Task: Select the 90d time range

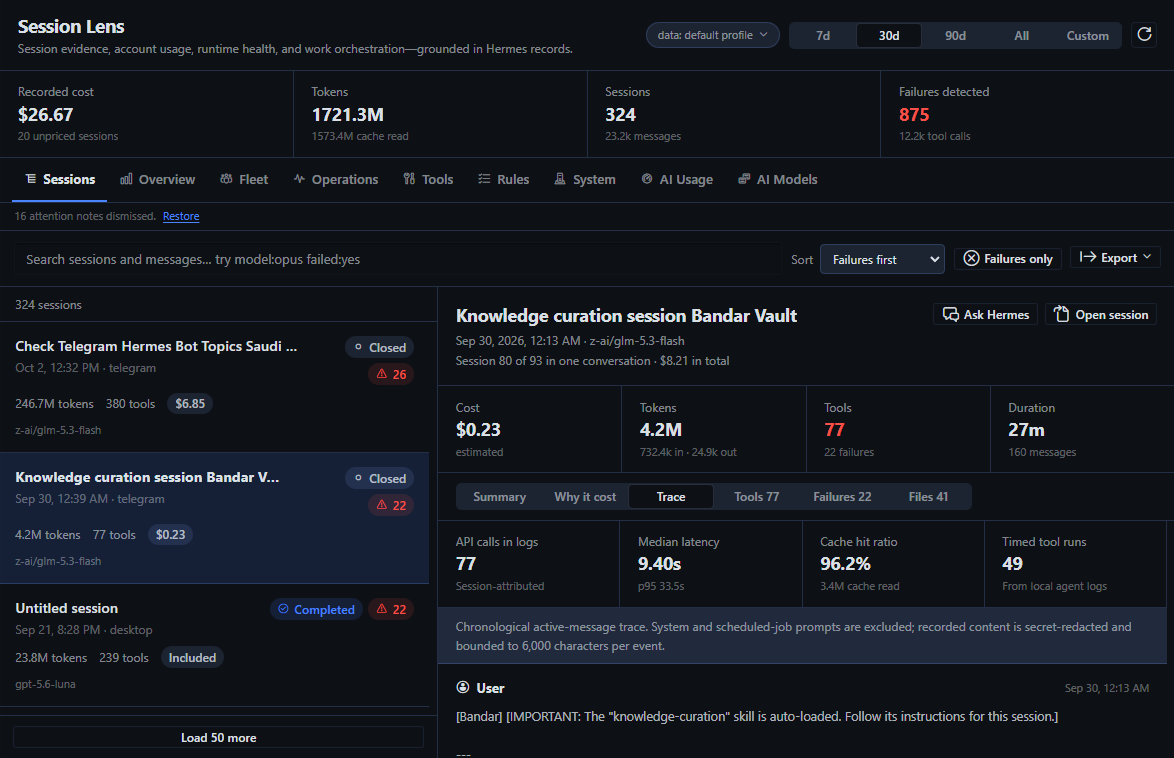Action: coord(955,35)
